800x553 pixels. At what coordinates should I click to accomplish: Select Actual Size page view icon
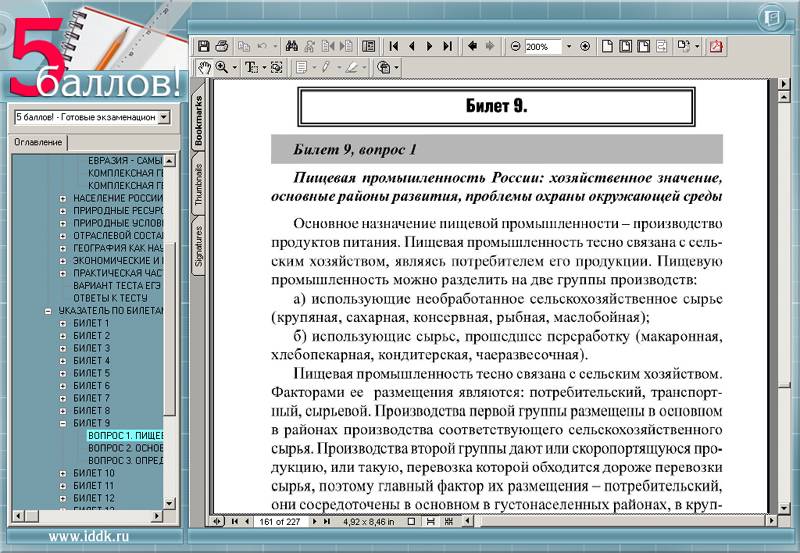click(607, 46)
